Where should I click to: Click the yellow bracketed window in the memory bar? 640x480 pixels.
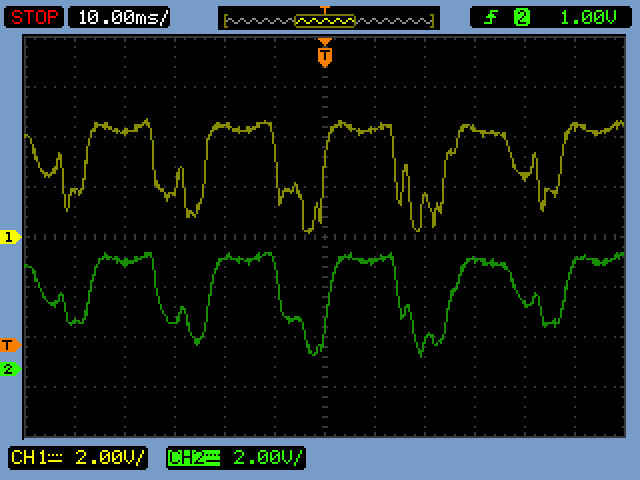pyautogui.click(x=325, y=20)
